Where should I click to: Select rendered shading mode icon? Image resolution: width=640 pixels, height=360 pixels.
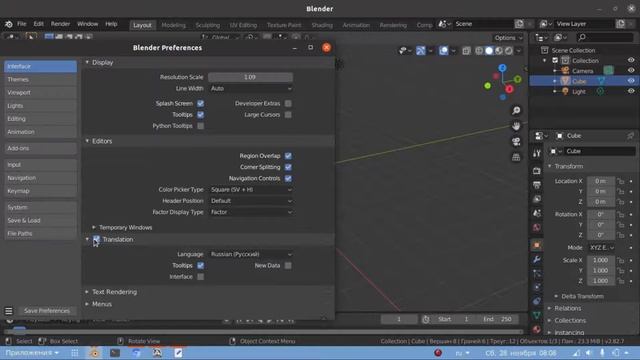pos(509,51)
